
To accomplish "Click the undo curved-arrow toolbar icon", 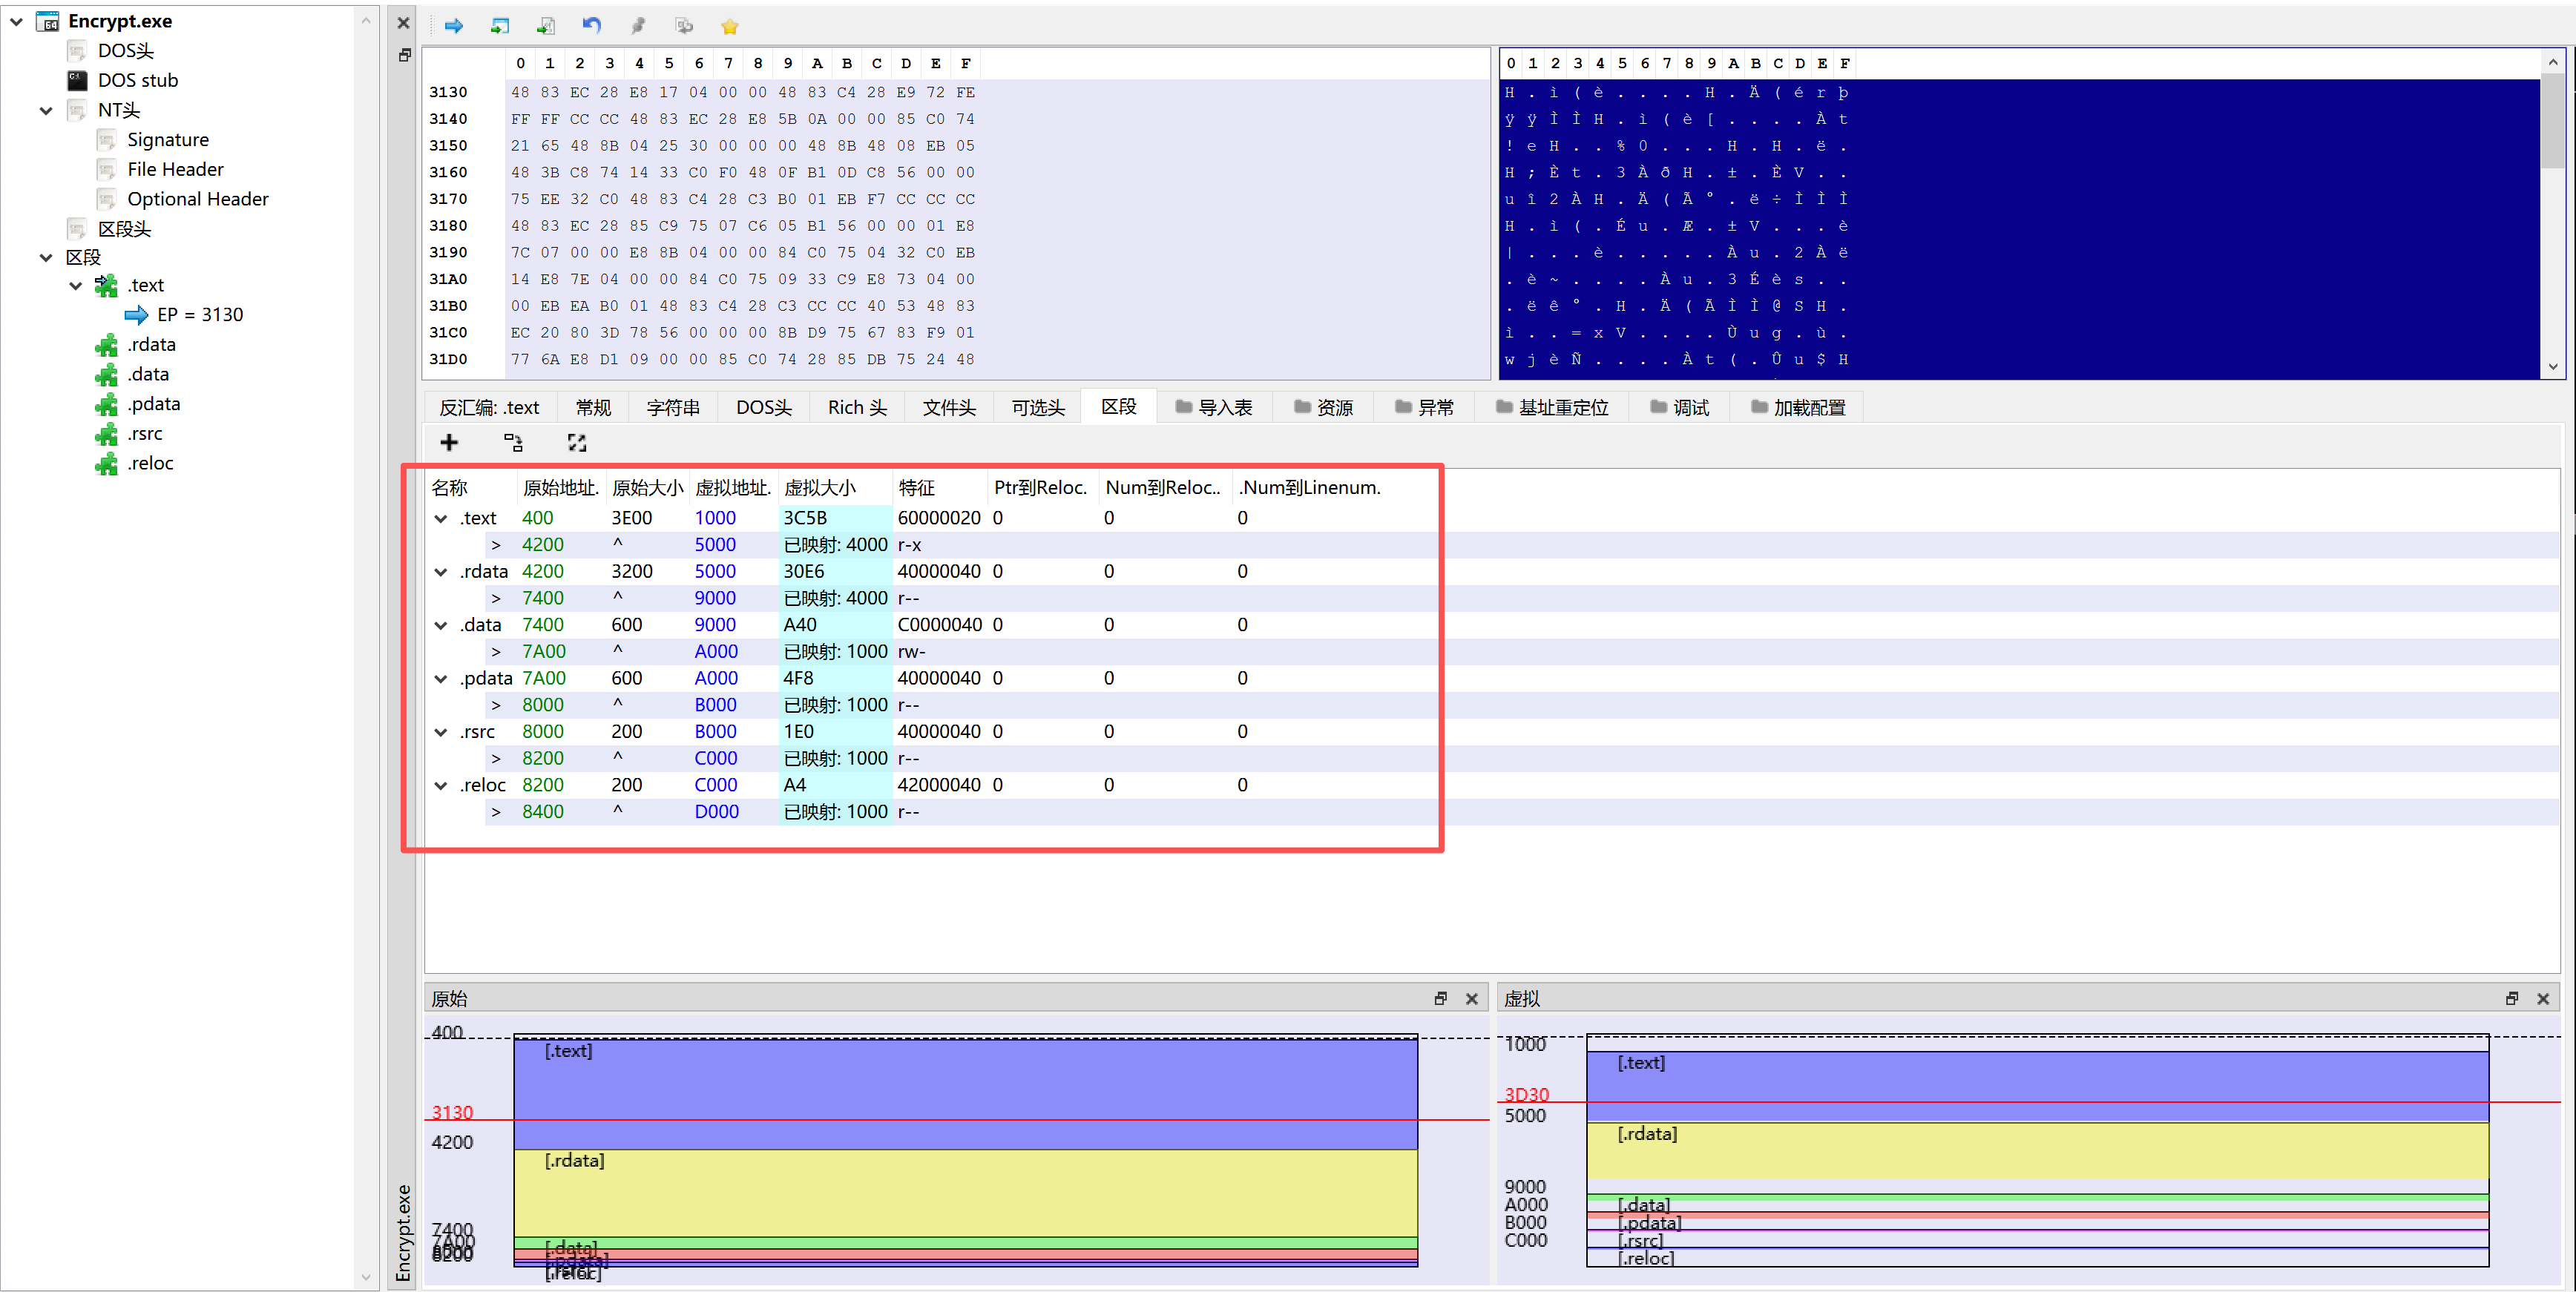I will 592,26.
